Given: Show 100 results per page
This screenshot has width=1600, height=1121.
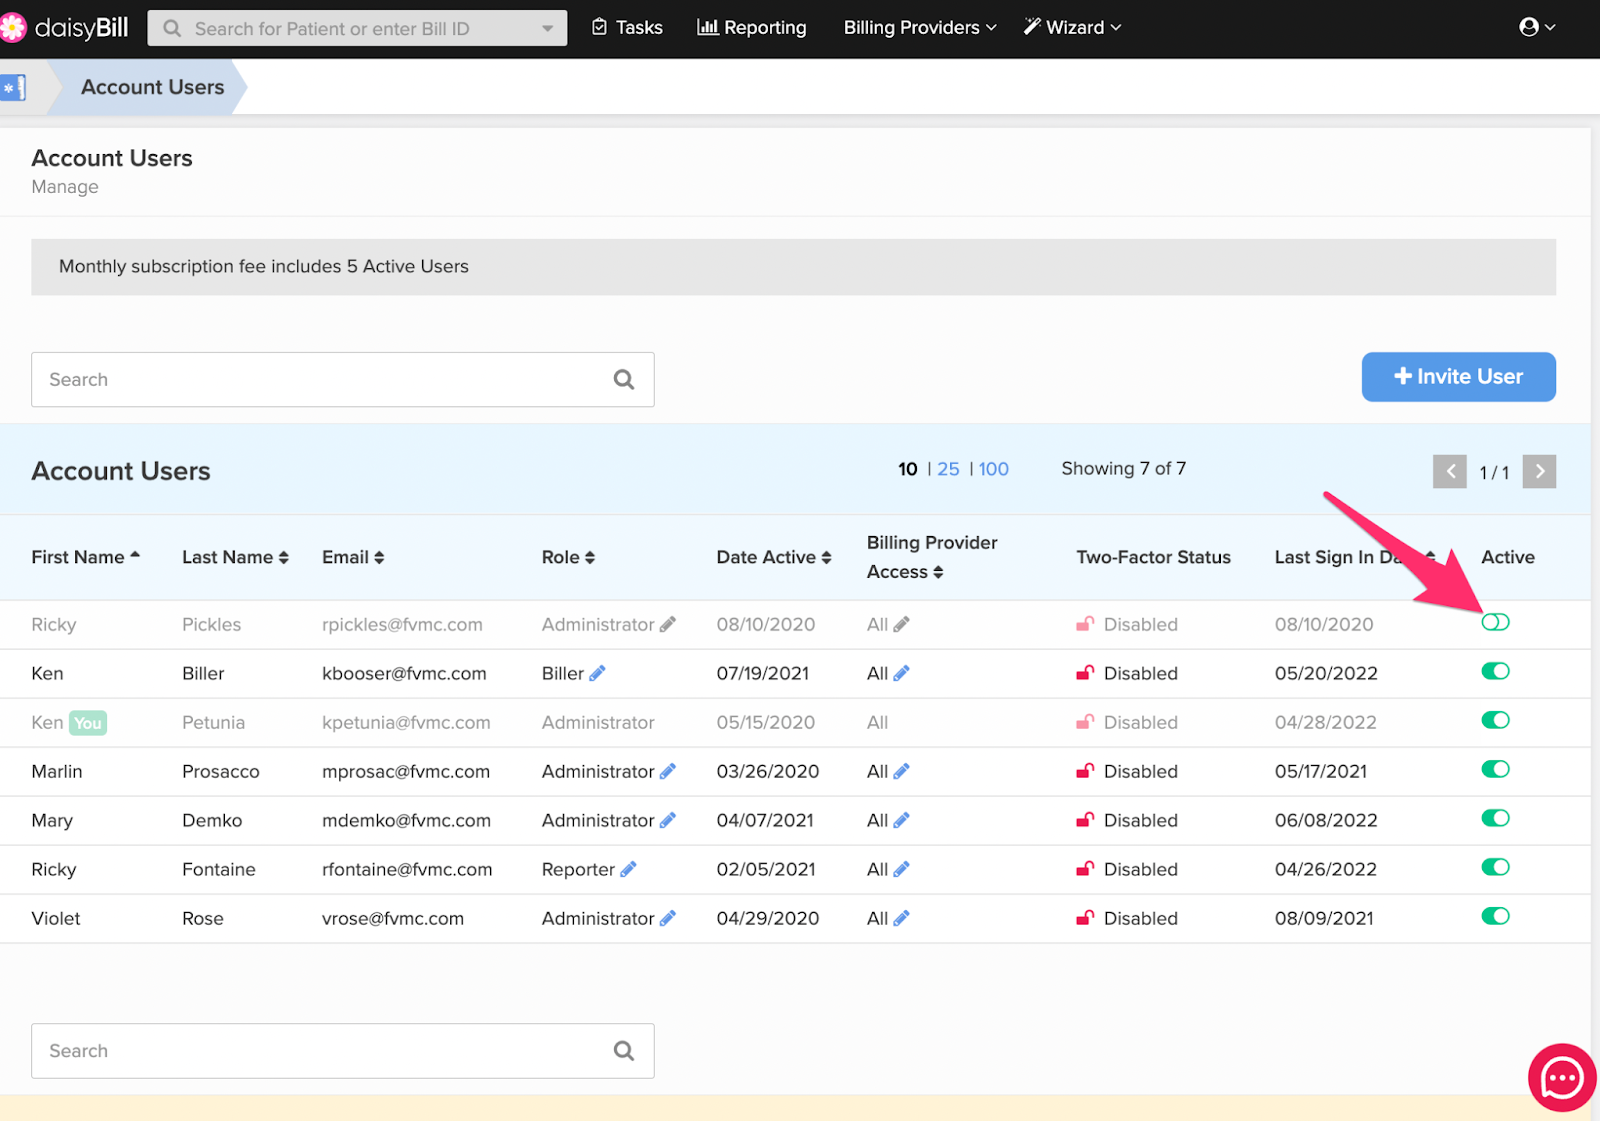Looking at the screenshot, I should pos(993,468).
